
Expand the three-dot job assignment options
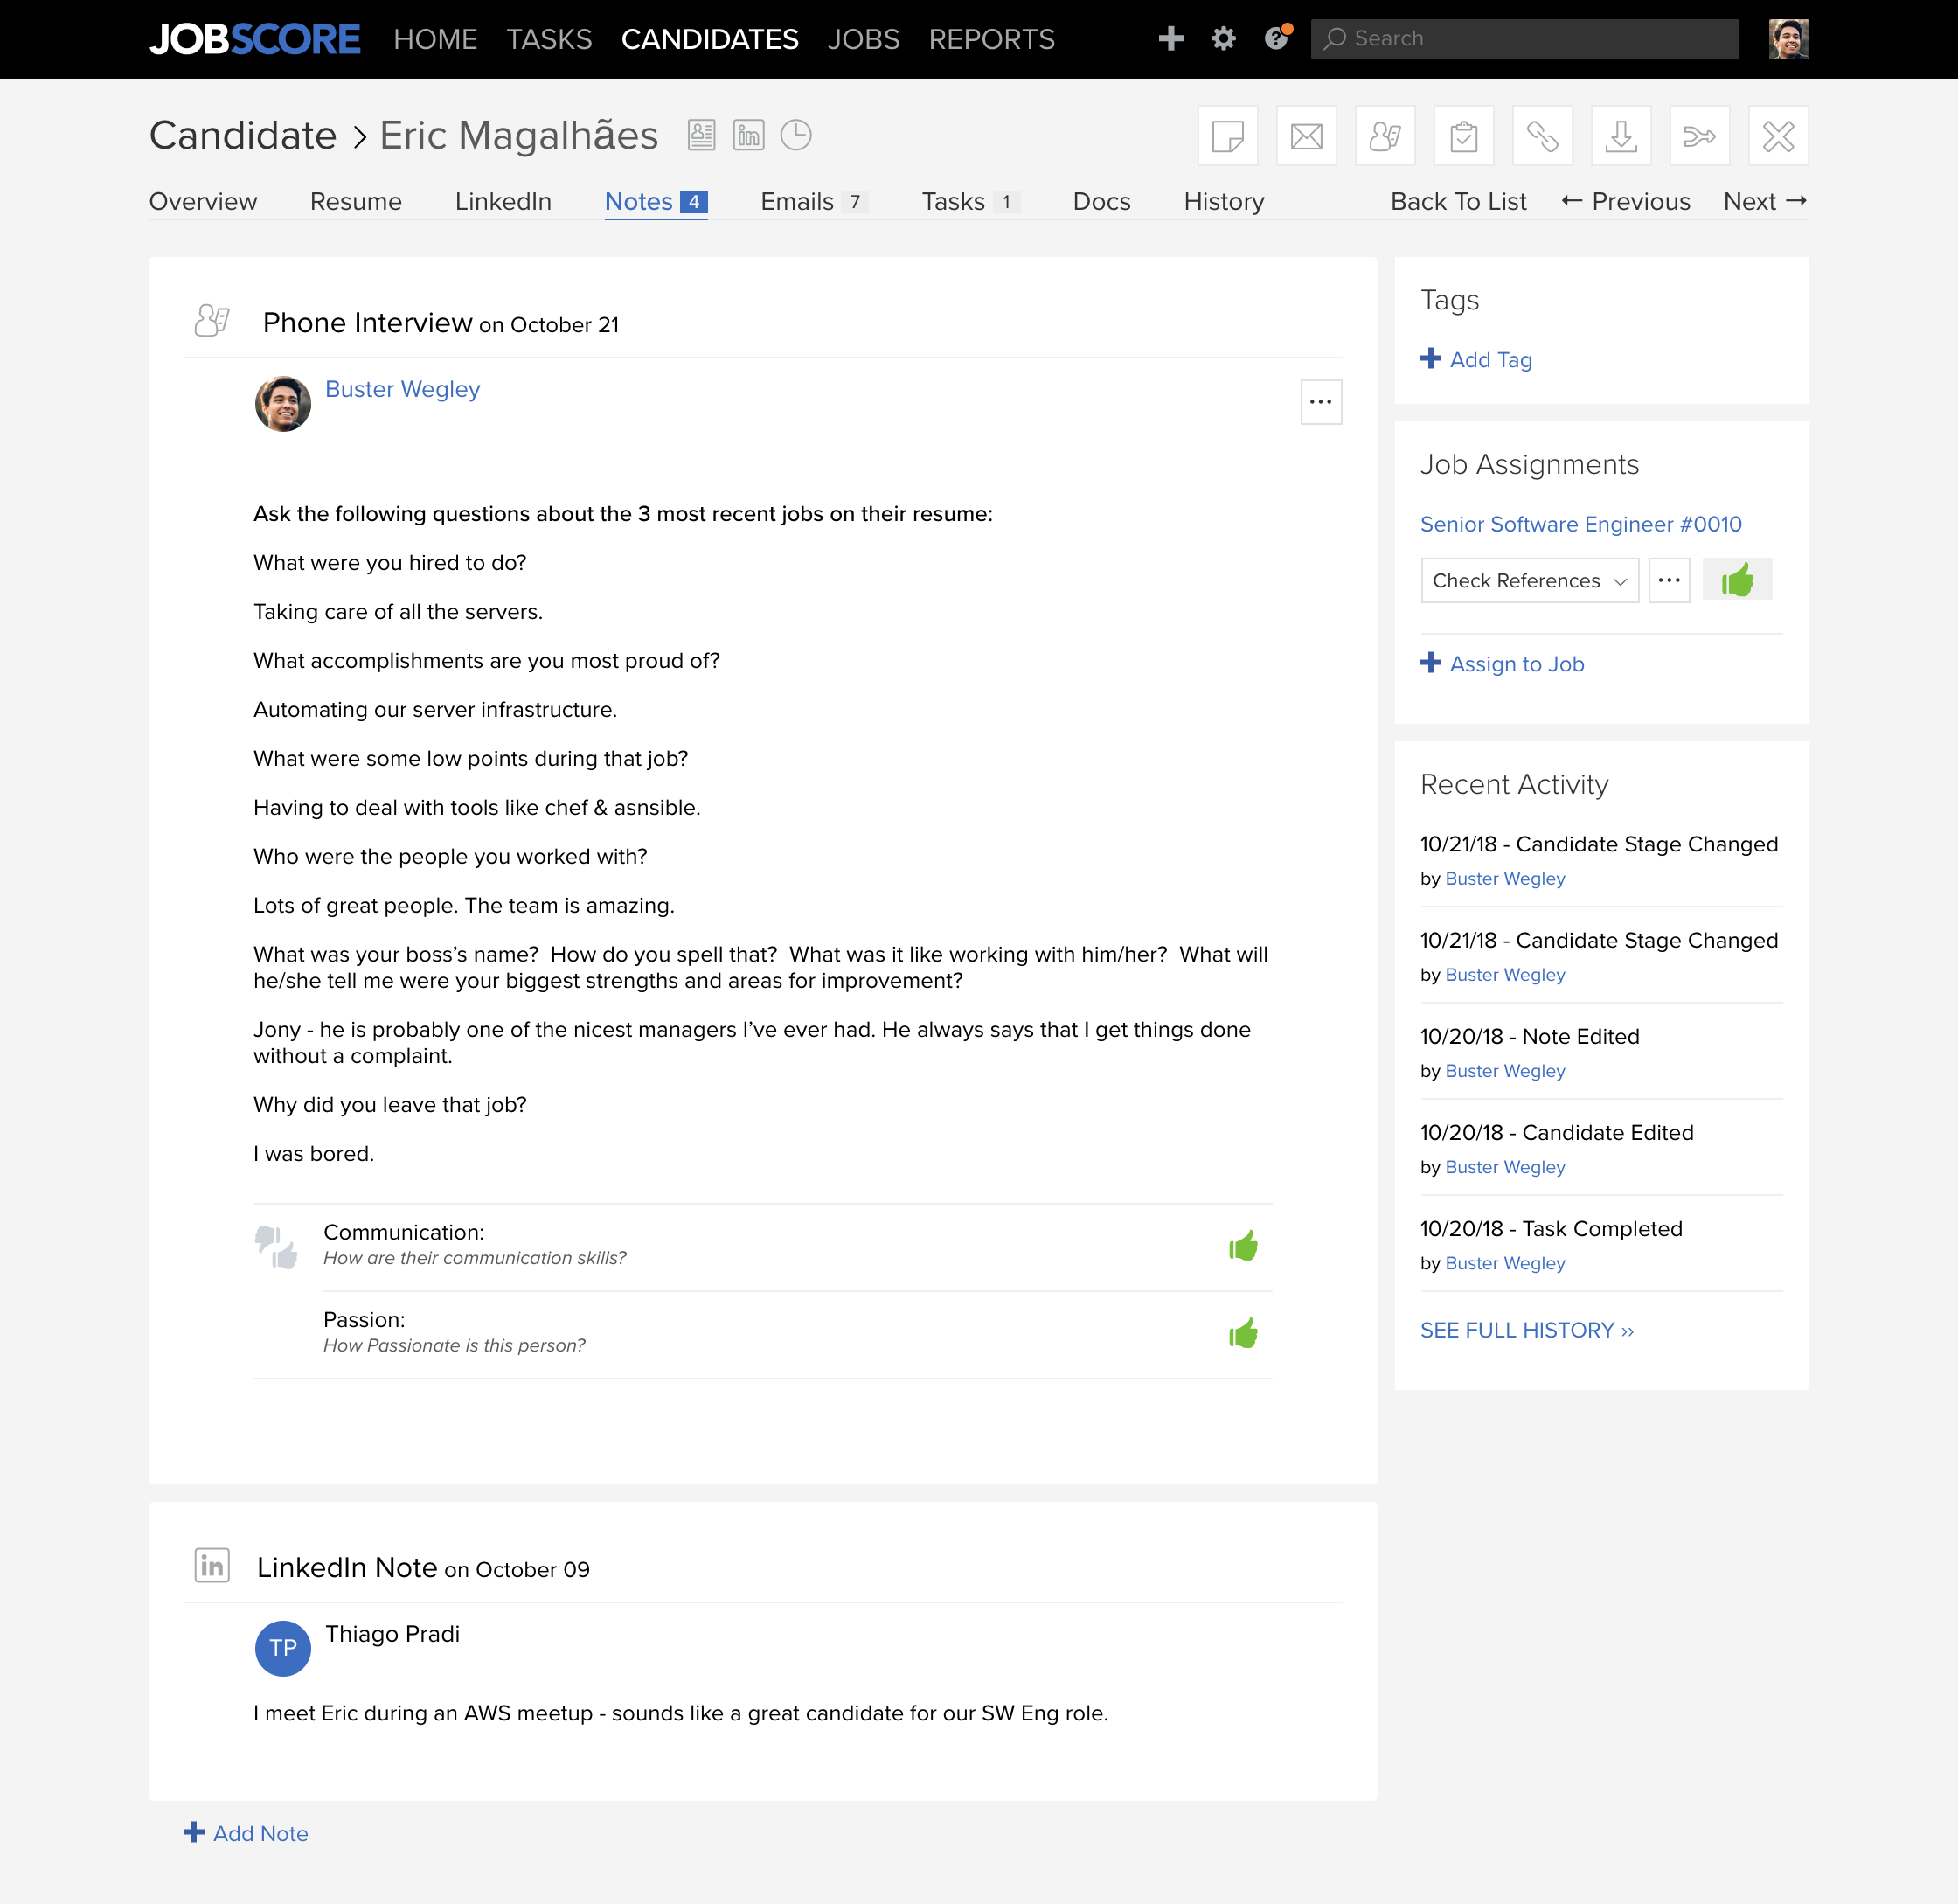[1670, 580]
